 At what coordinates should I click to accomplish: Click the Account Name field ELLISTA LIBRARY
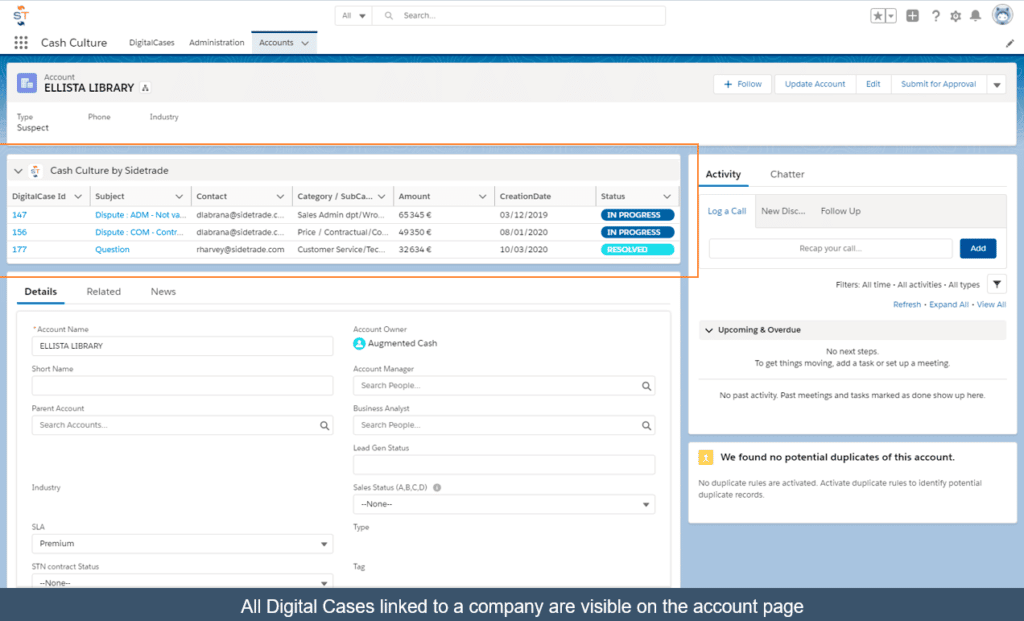point(182,346)
